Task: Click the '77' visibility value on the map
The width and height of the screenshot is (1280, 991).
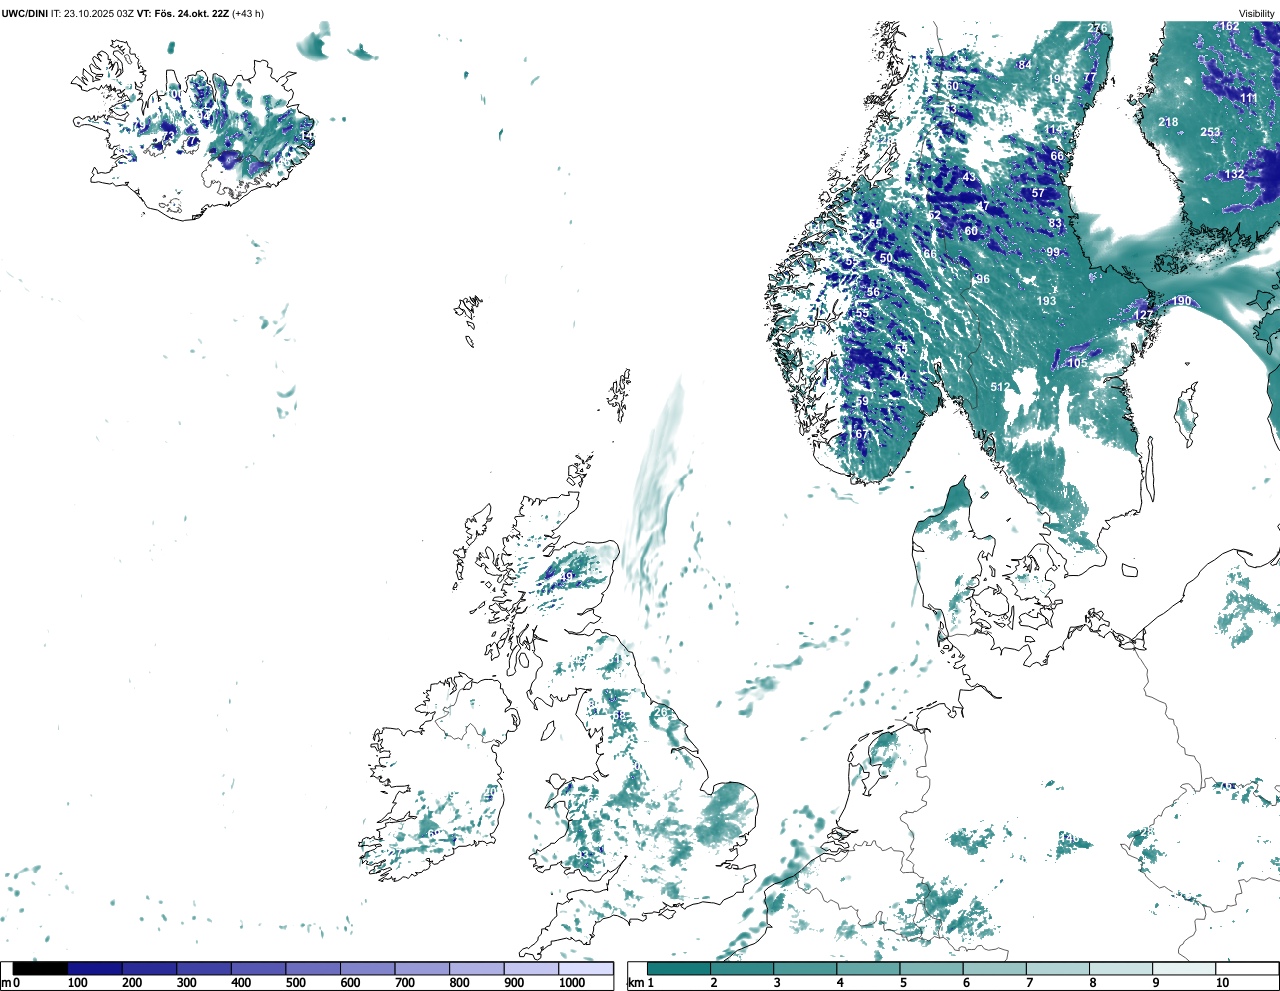Action: [x=1090, y=78]
